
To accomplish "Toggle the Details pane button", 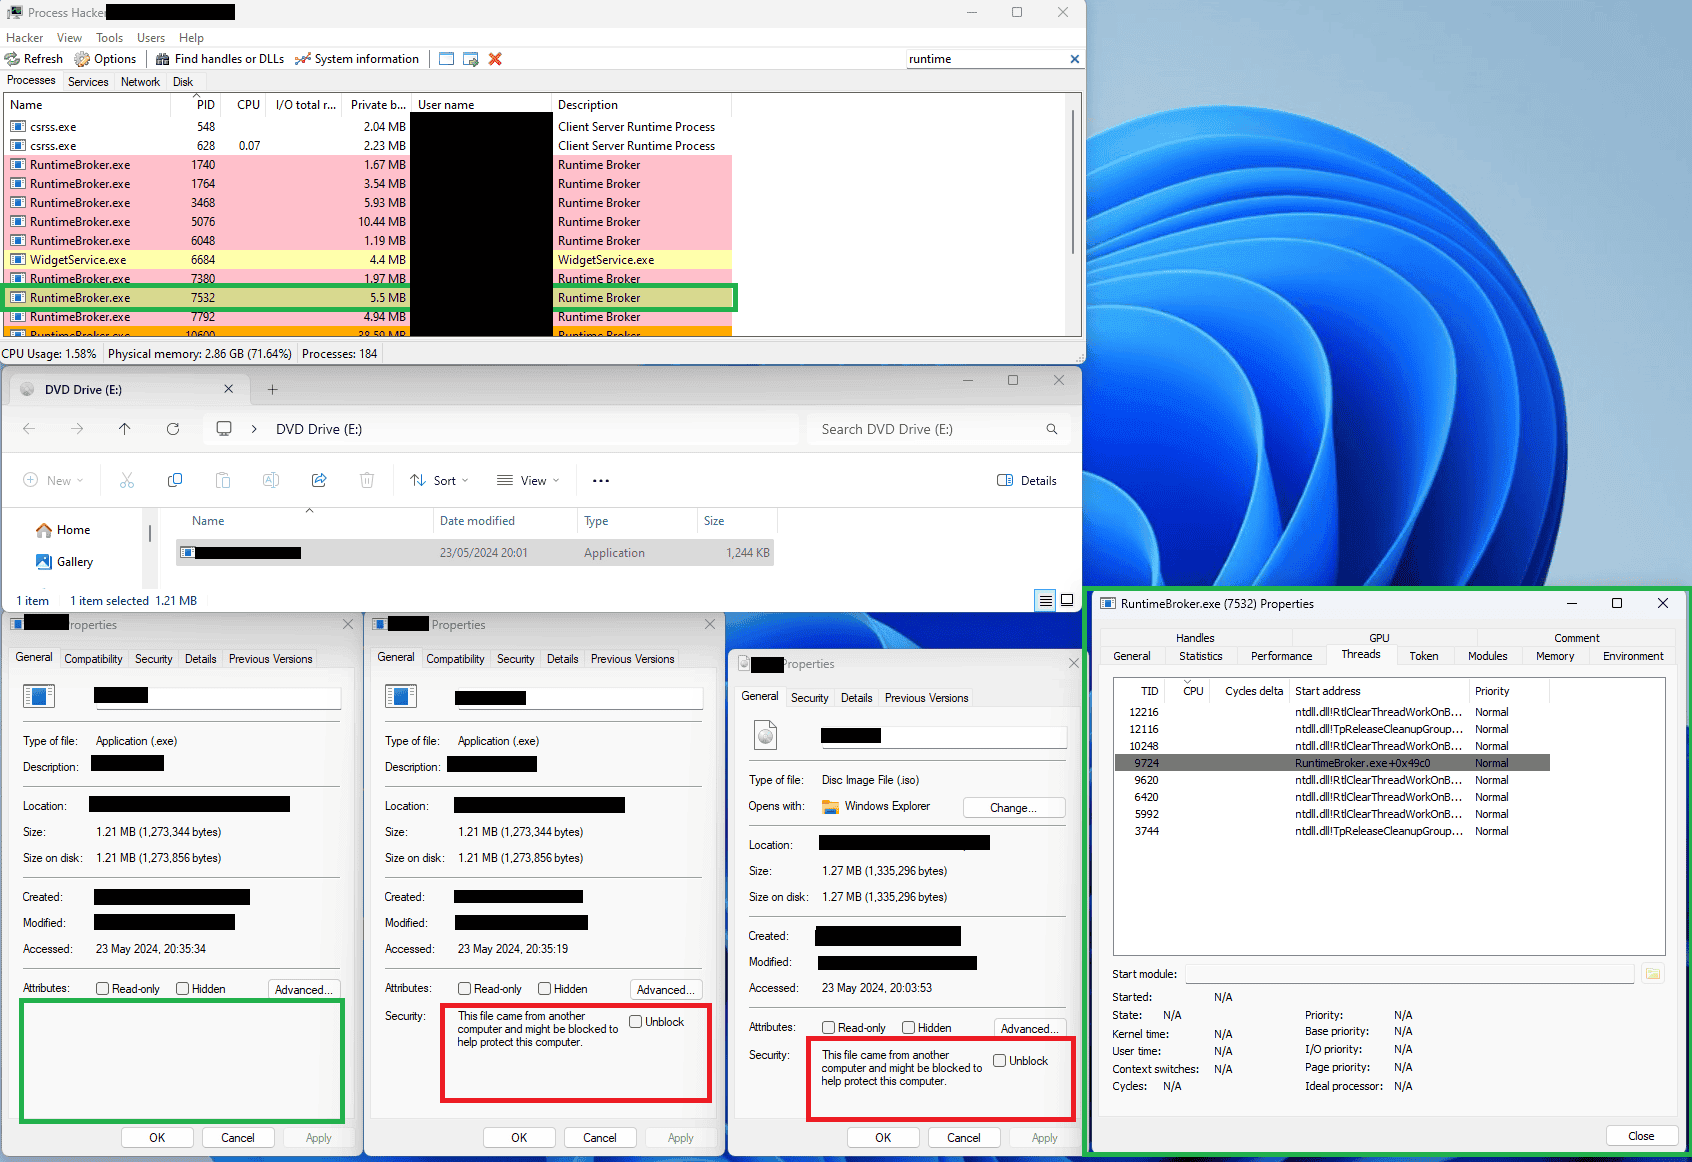I will click(1027, 481).
